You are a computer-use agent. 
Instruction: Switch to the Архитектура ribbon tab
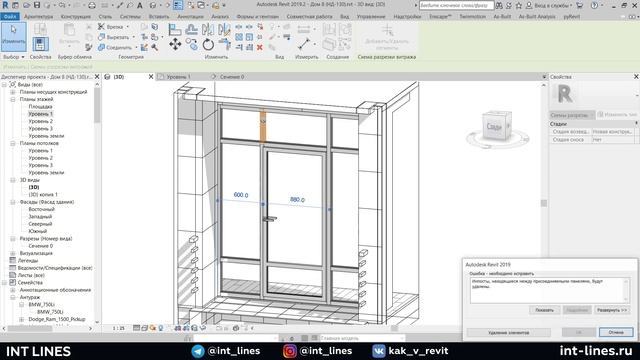[x=38, y=16]
